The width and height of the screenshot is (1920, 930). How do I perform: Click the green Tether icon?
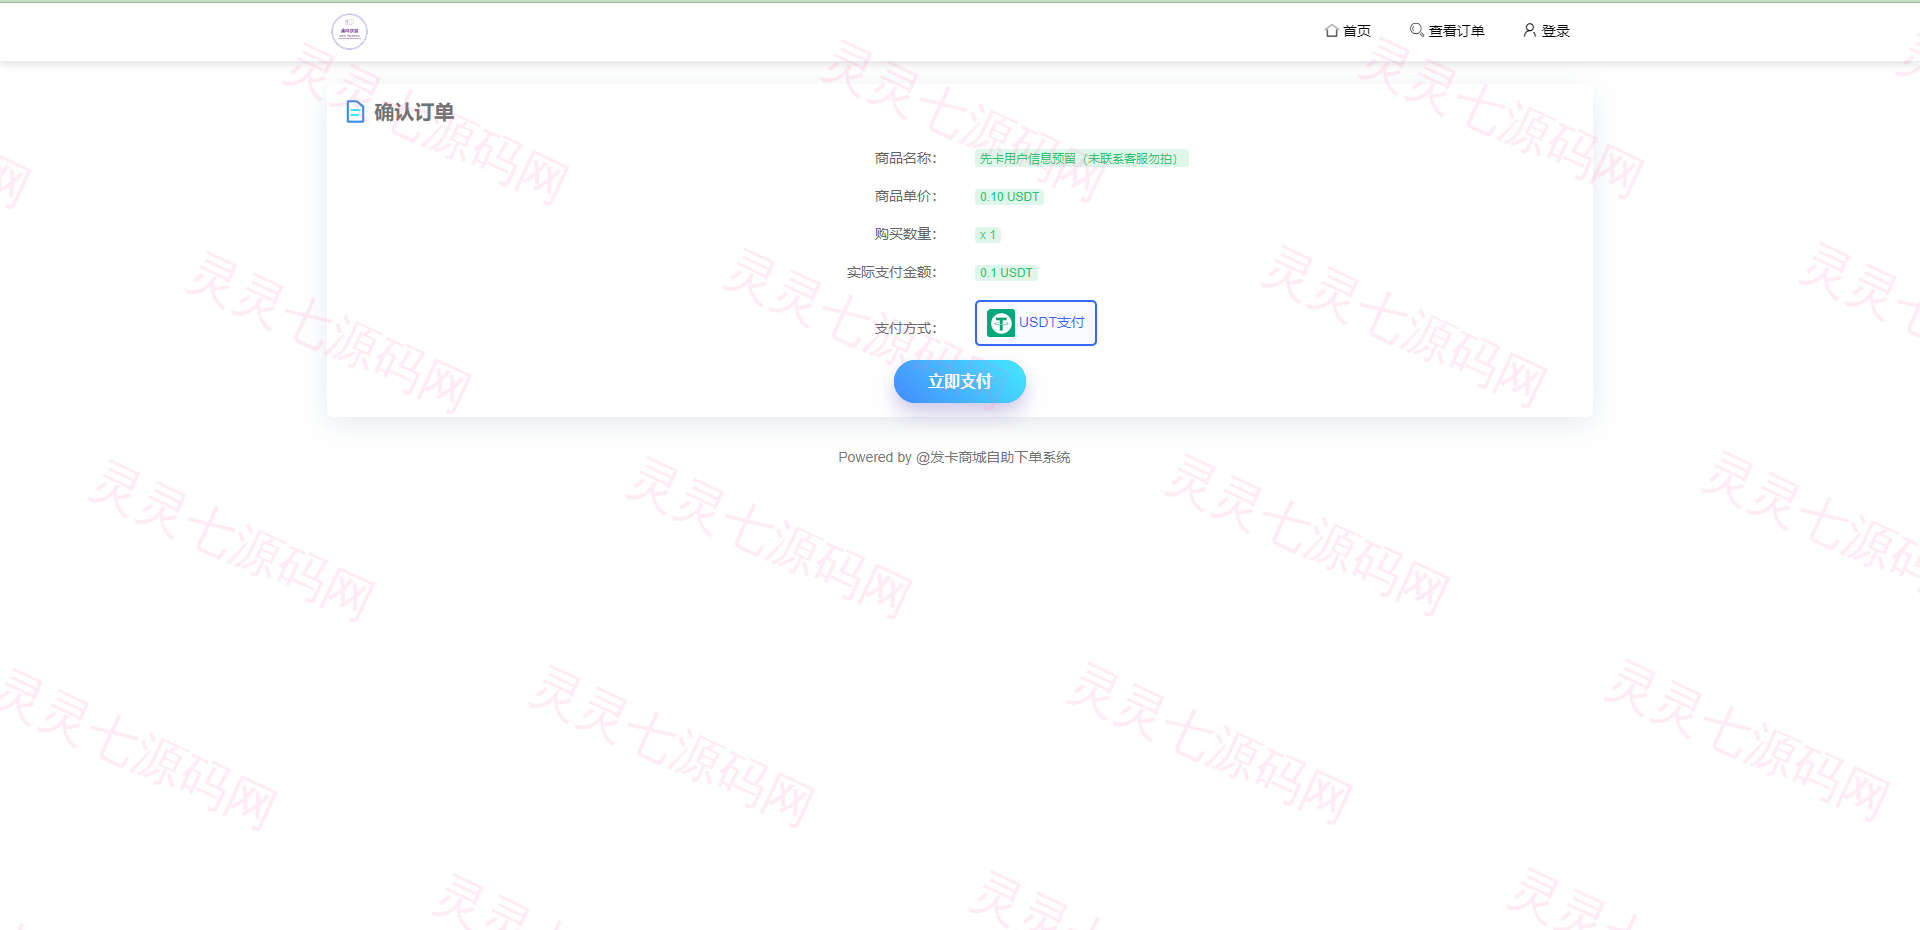(1000, 323)
